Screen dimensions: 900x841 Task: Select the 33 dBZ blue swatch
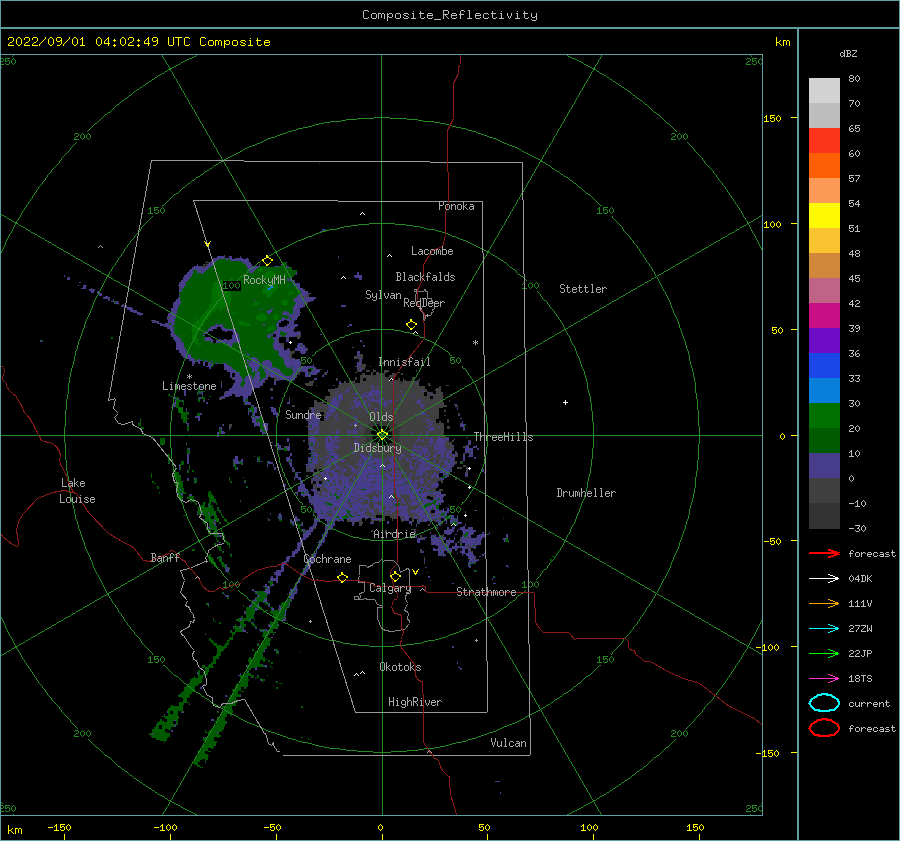pos(824,390)
